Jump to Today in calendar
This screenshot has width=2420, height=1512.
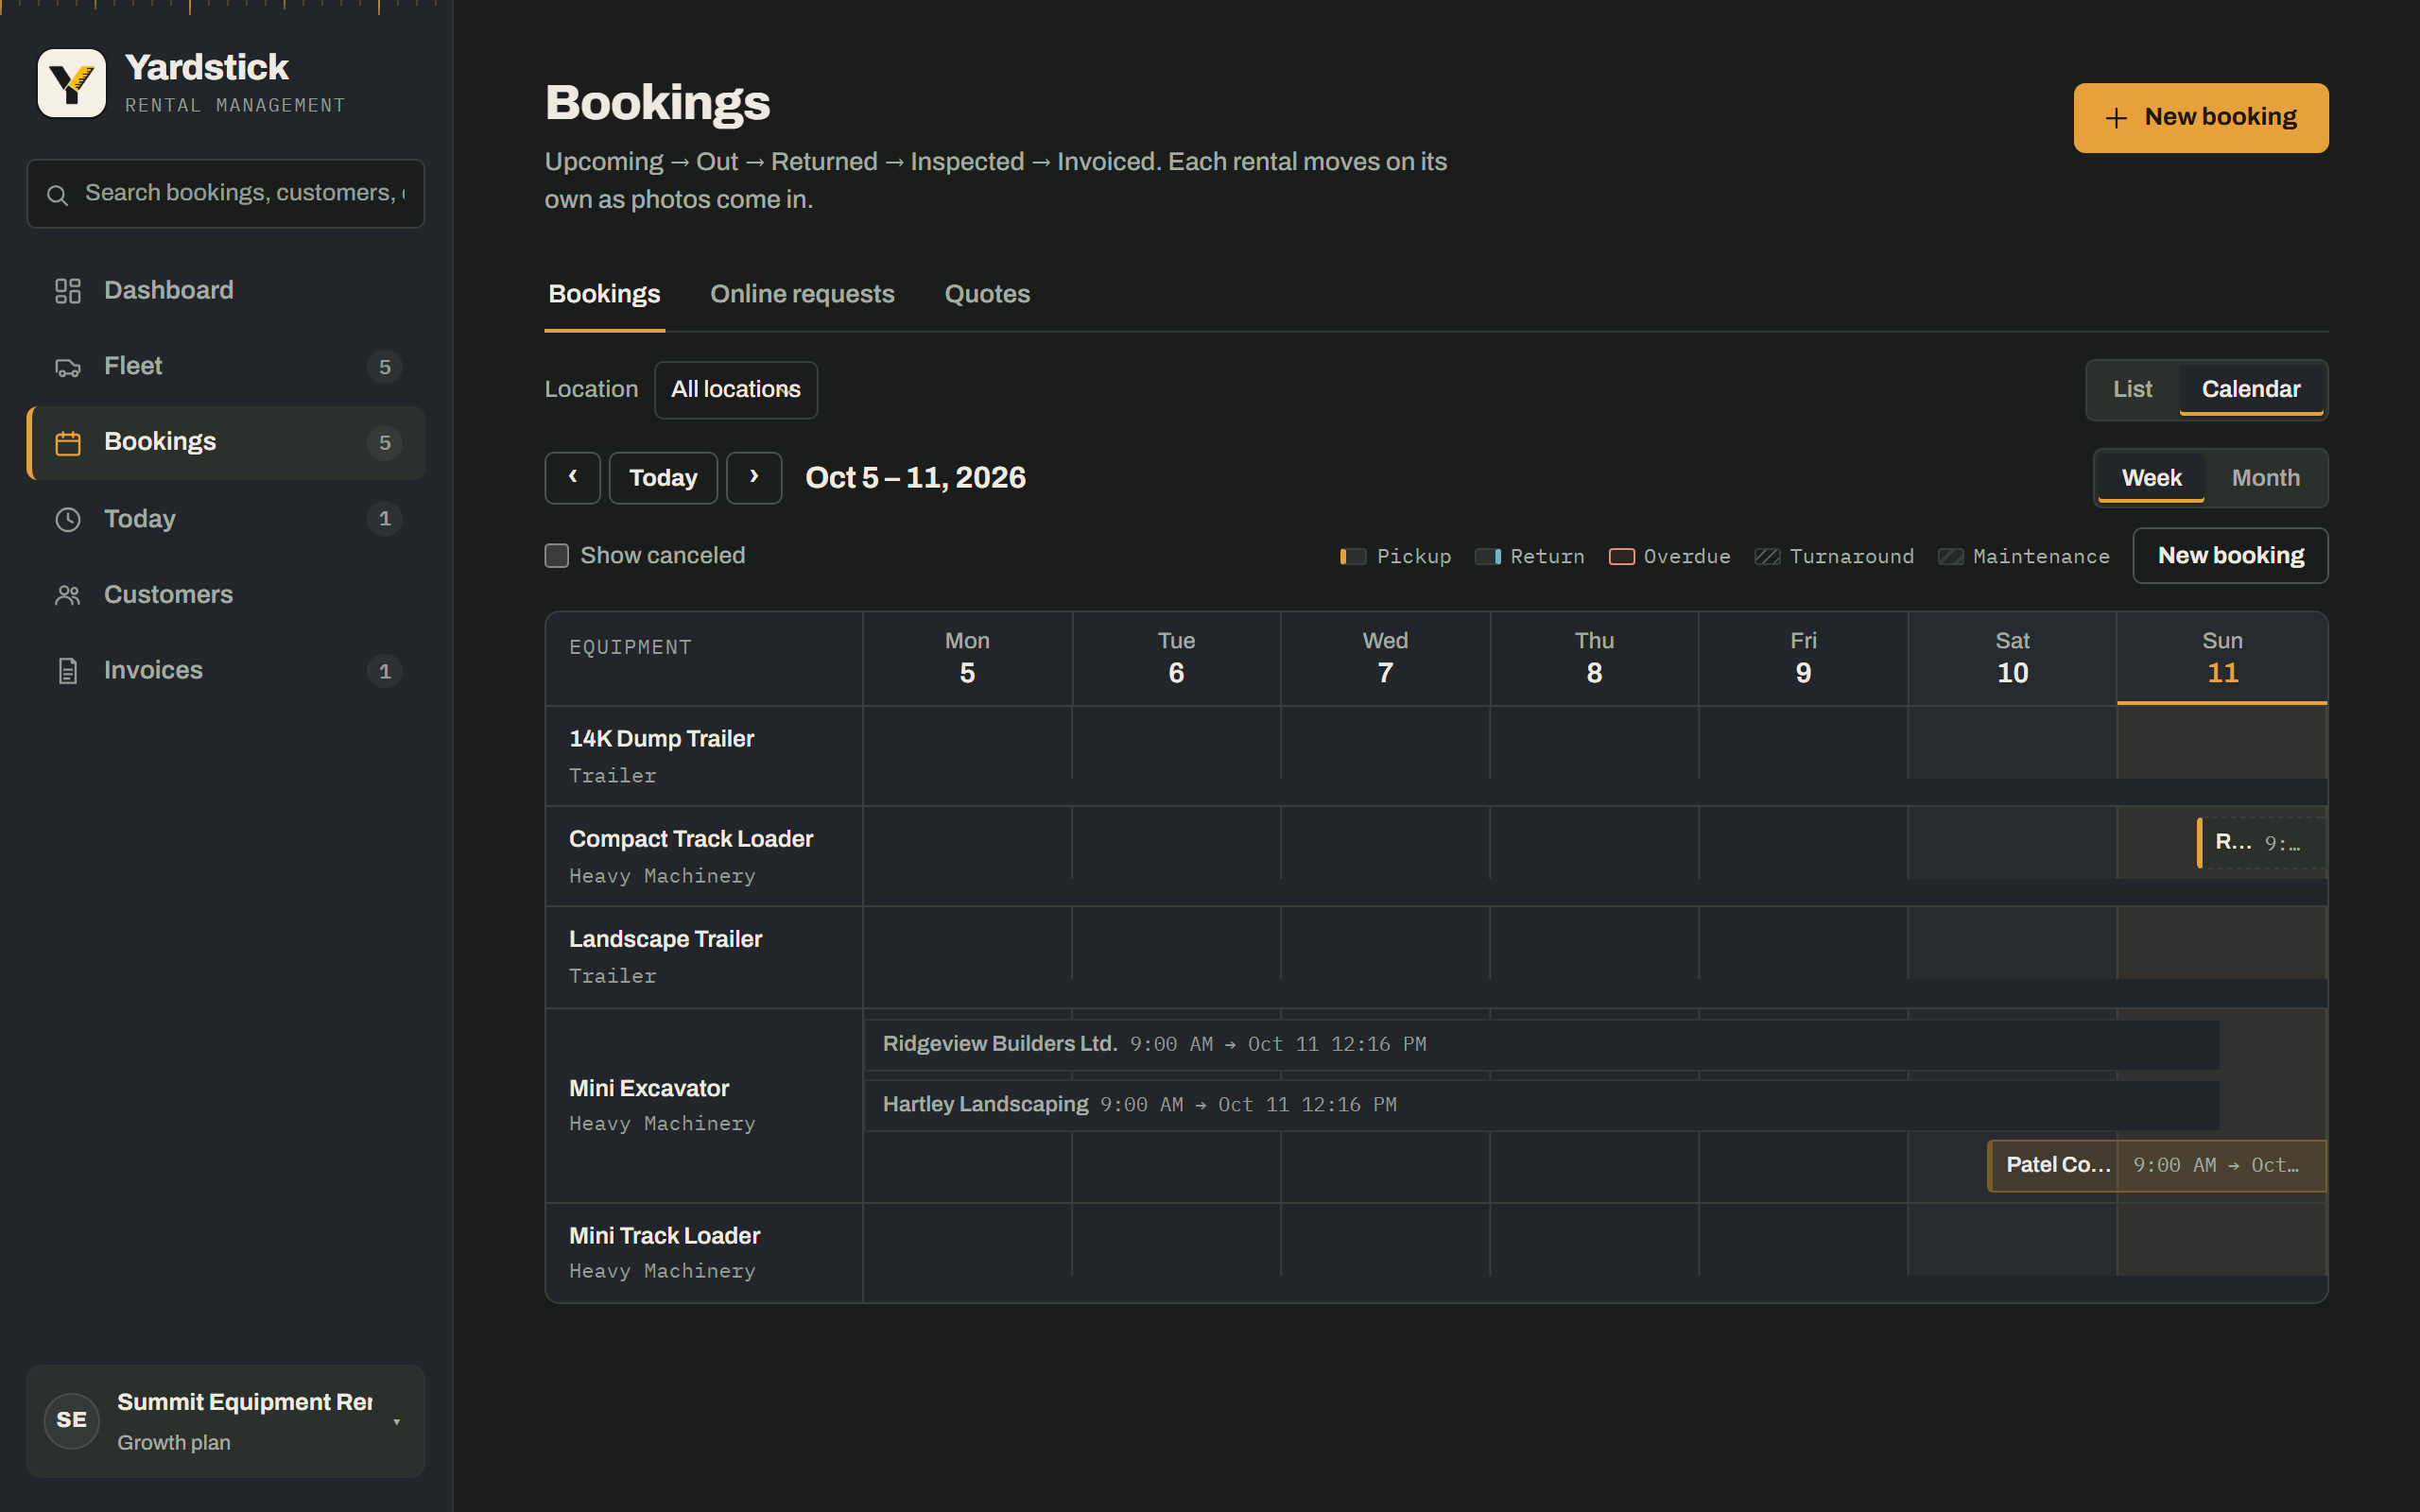coord(663,478)
